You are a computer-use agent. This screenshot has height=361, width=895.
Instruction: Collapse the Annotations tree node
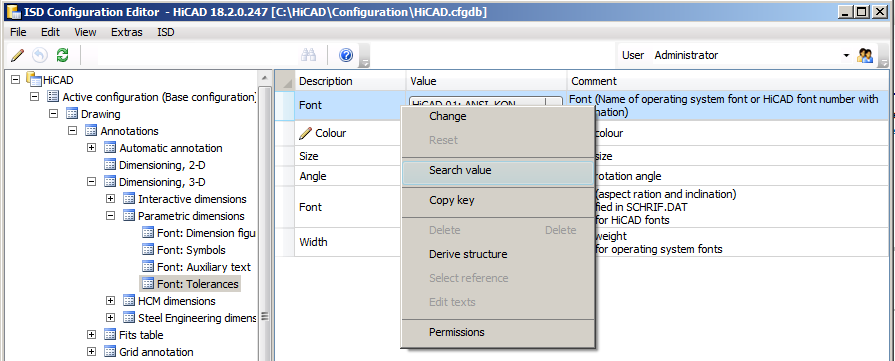[x=72, y=131]
